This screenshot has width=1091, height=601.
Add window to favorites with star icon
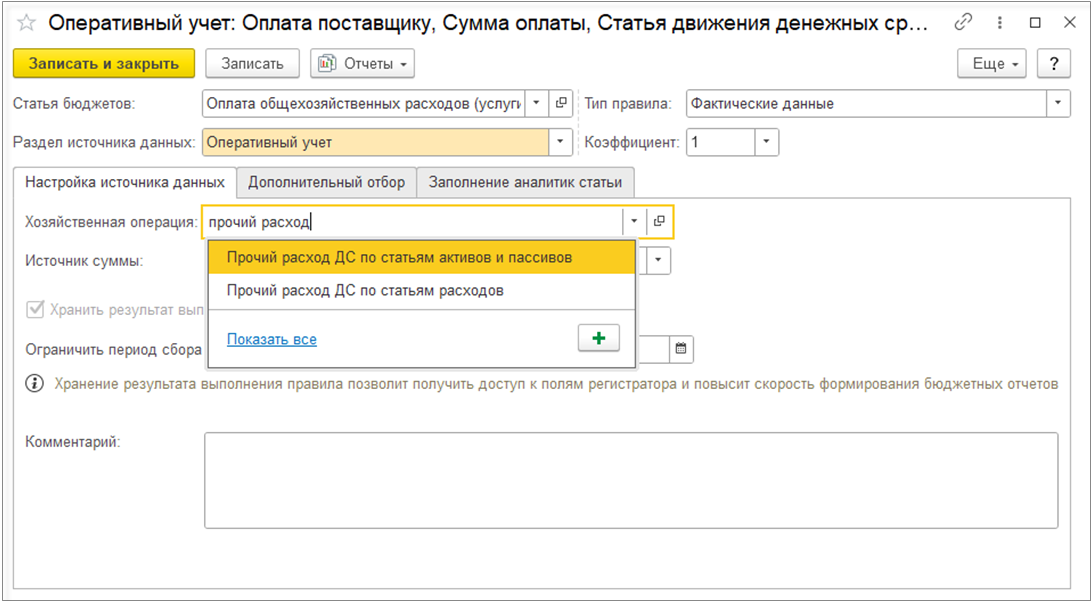27,23
